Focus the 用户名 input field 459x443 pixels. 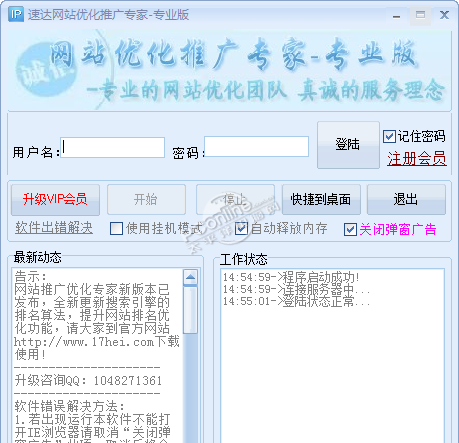pos(113,147)
